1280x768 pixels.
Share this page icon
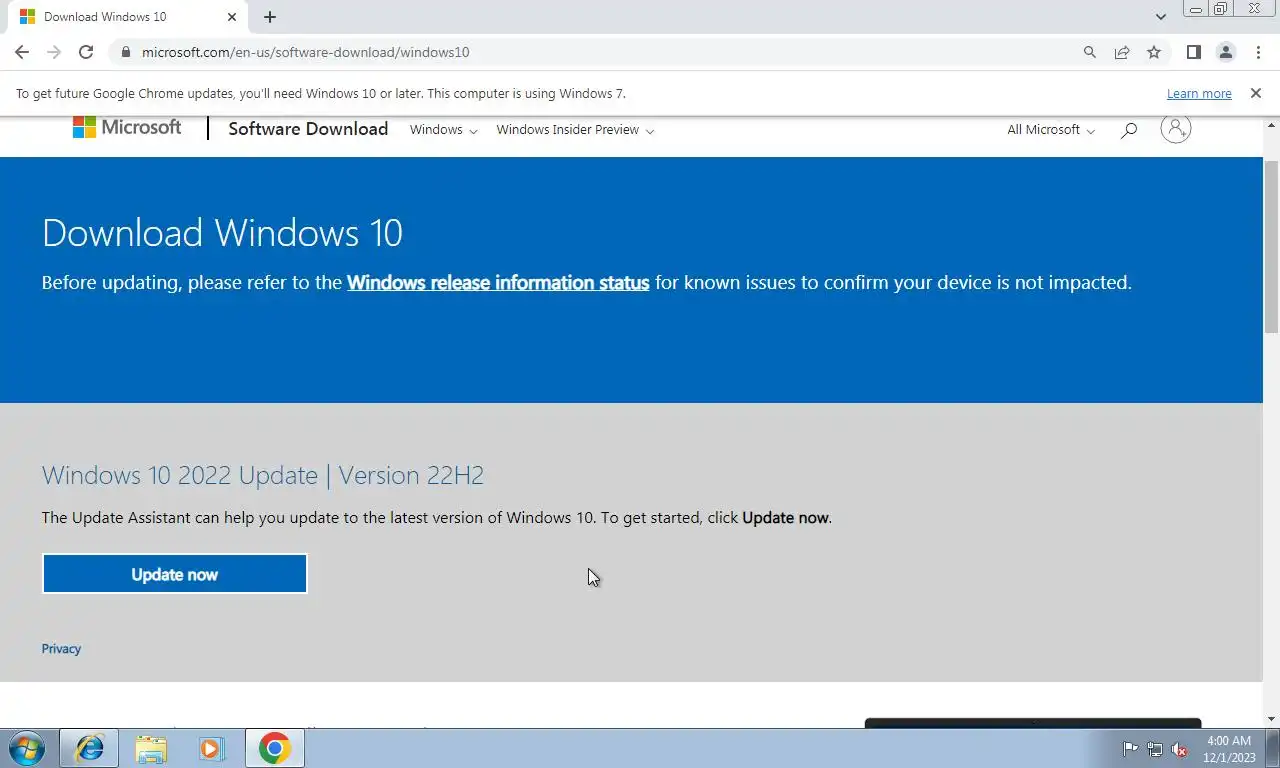tap(1122, 52)
